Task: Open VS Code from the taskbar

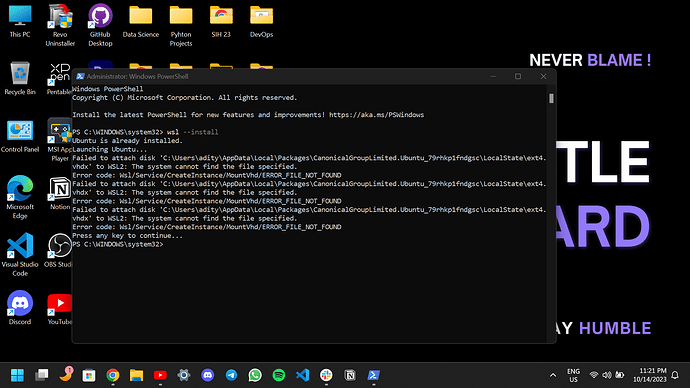Action: [x=303, y=375]
